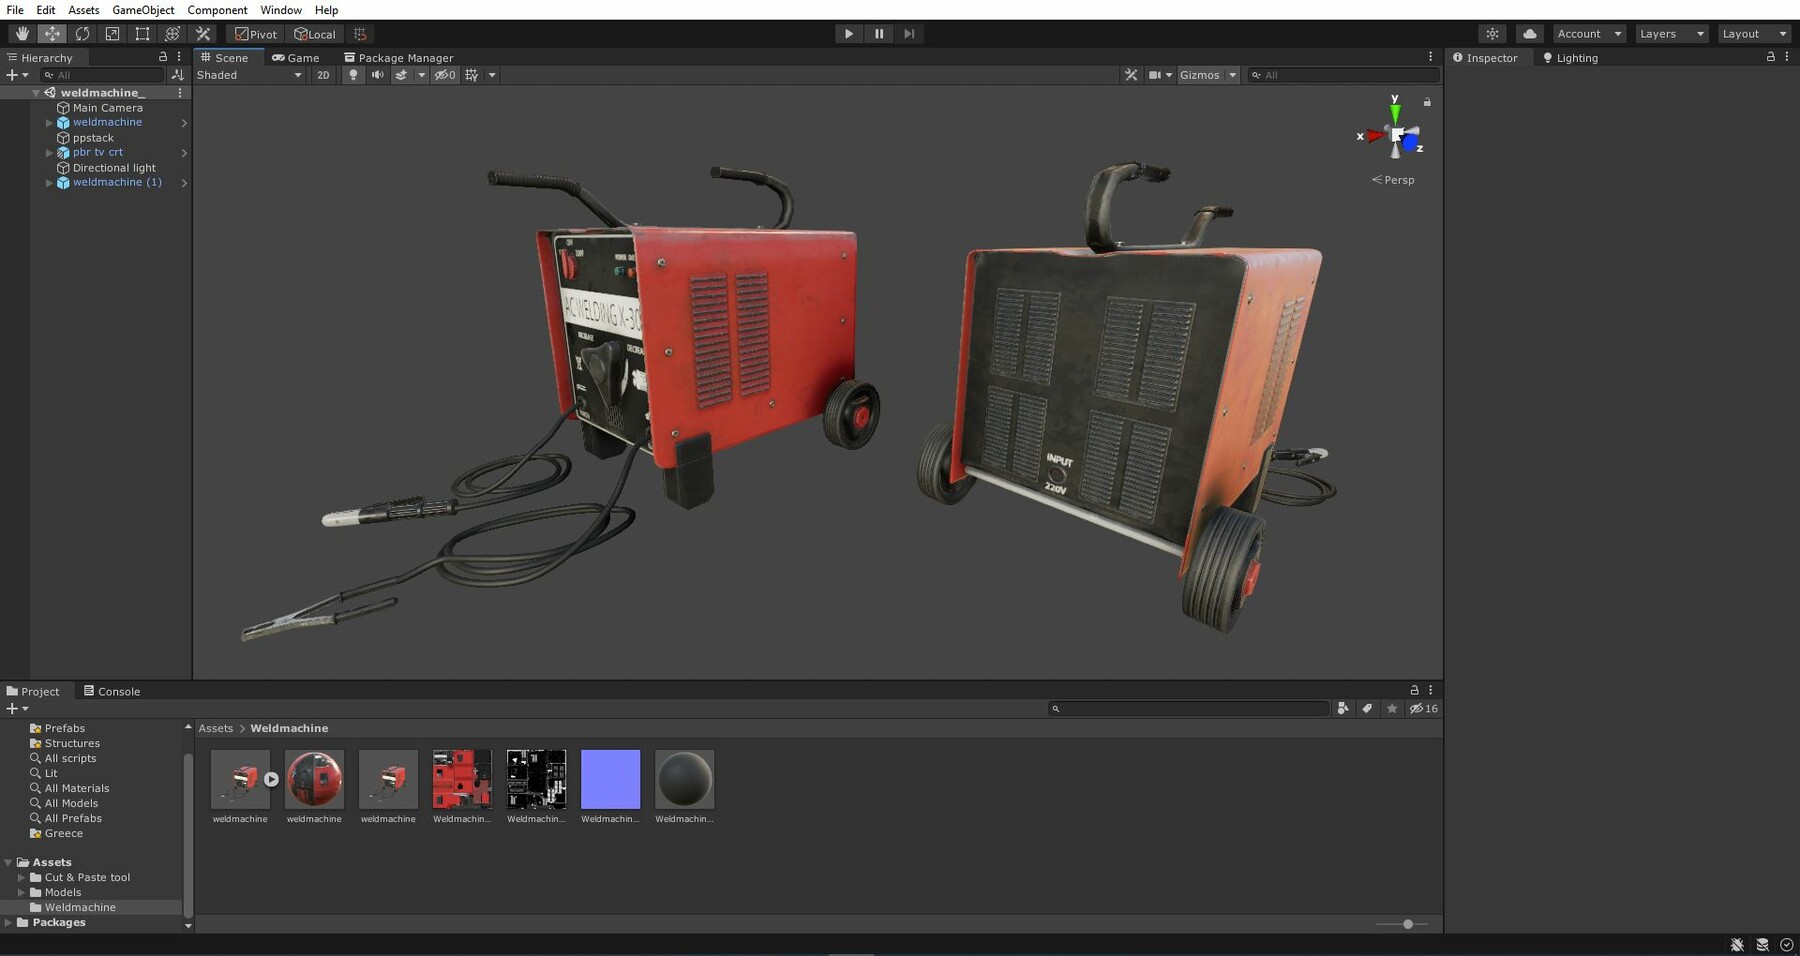This screenshot has width=1800, height=956.
Task: Open the Available Custom Editor Tools menu
Action: pyautogui.click(x=203, y=33)
